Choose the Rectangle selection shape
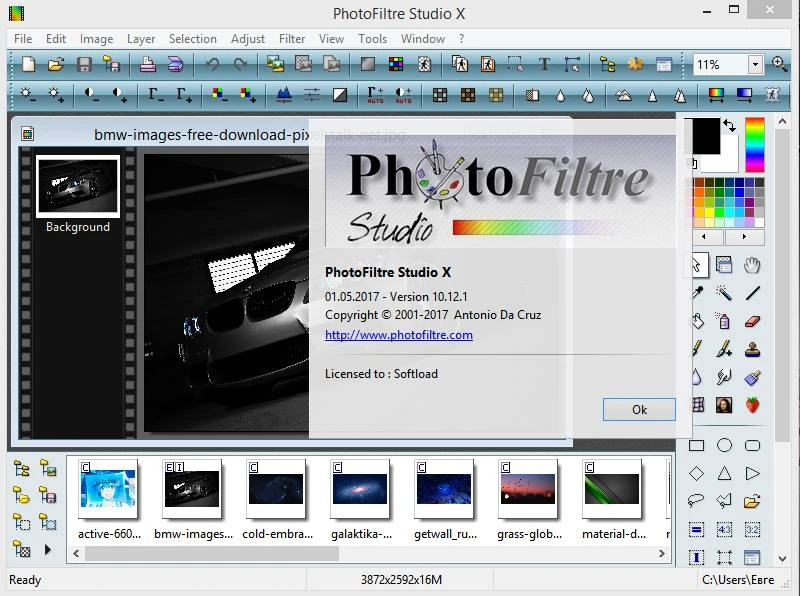Screen dimensions: 800x596 pos(696,445)
